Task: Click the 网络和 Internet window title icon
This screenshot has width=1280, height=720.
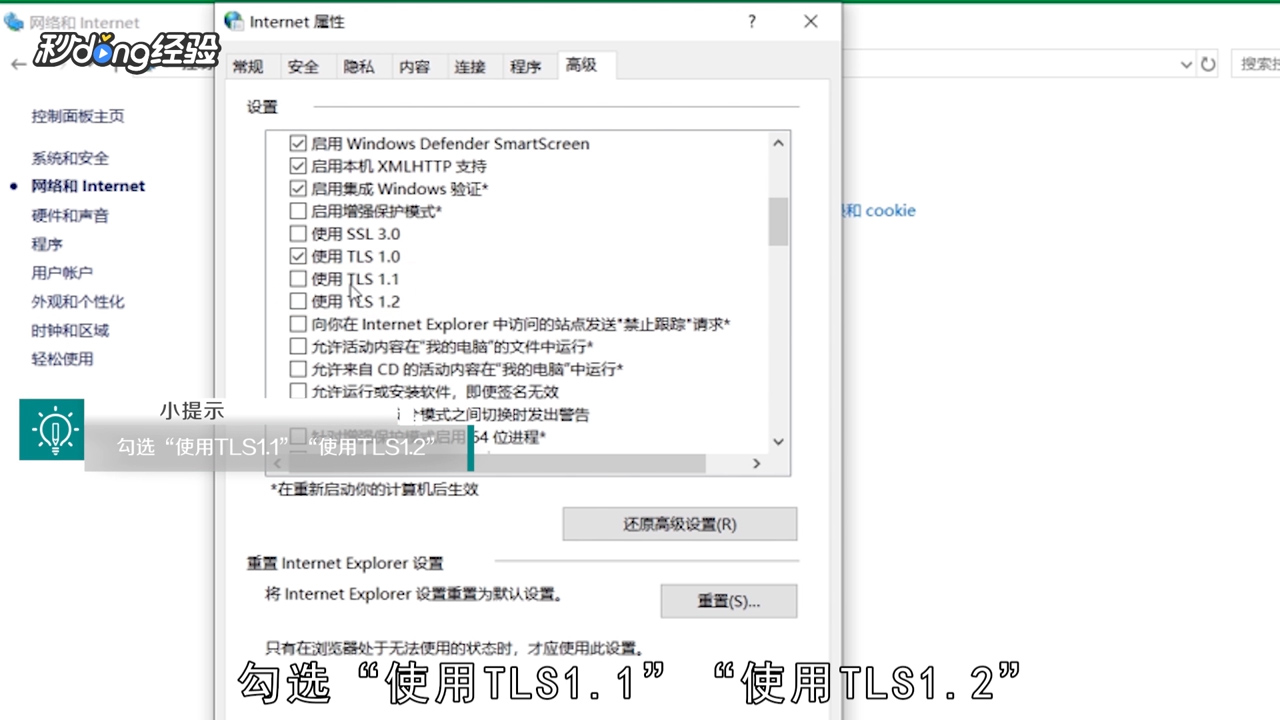Action: (13, 21)
